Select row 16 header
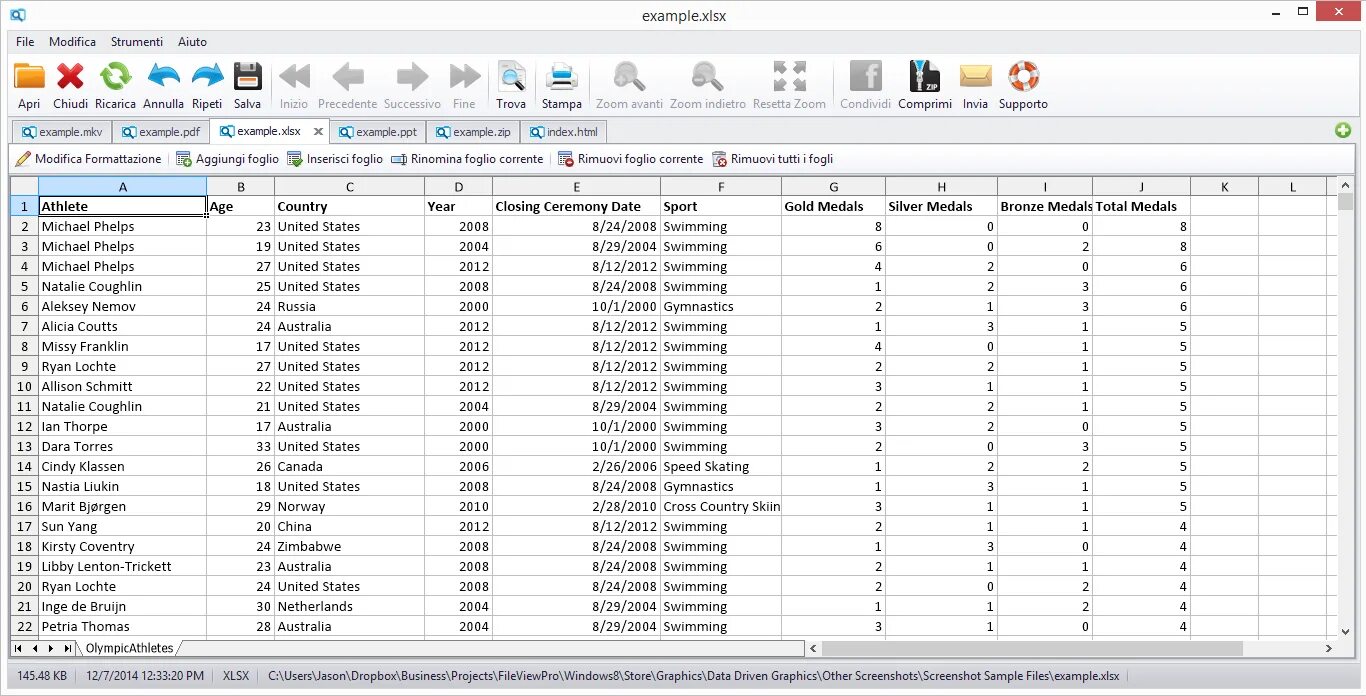The width and height of the screenshot is (1366, 696). pyautogui.click(x=24, y=506)
